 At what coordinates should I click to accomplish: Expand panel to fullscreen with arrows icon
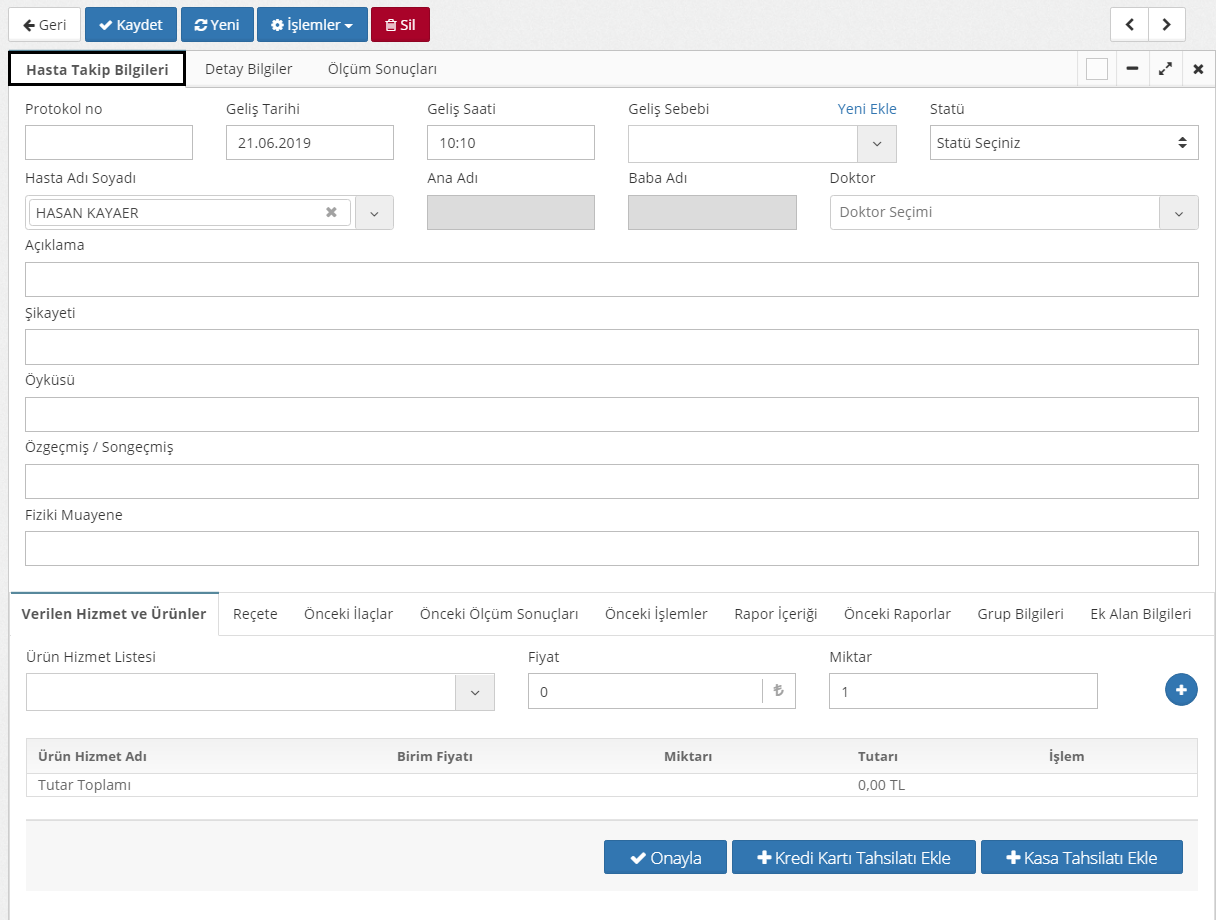coord(1165,69)
